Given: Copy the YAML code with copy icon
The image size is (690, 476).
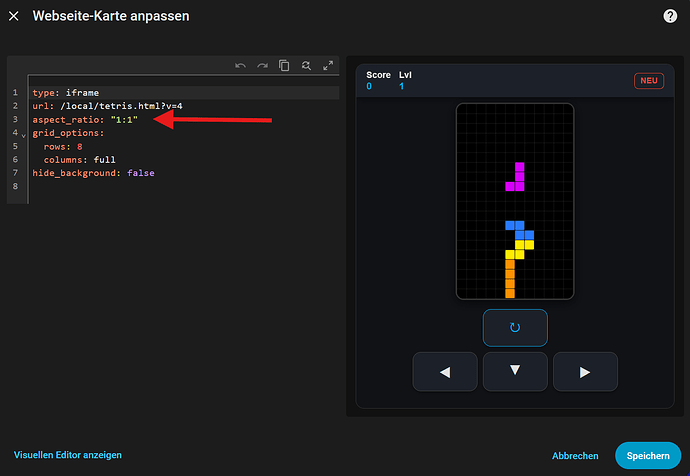Looking at the screenshot, I should pyautogui.click(x=284, y=66).
